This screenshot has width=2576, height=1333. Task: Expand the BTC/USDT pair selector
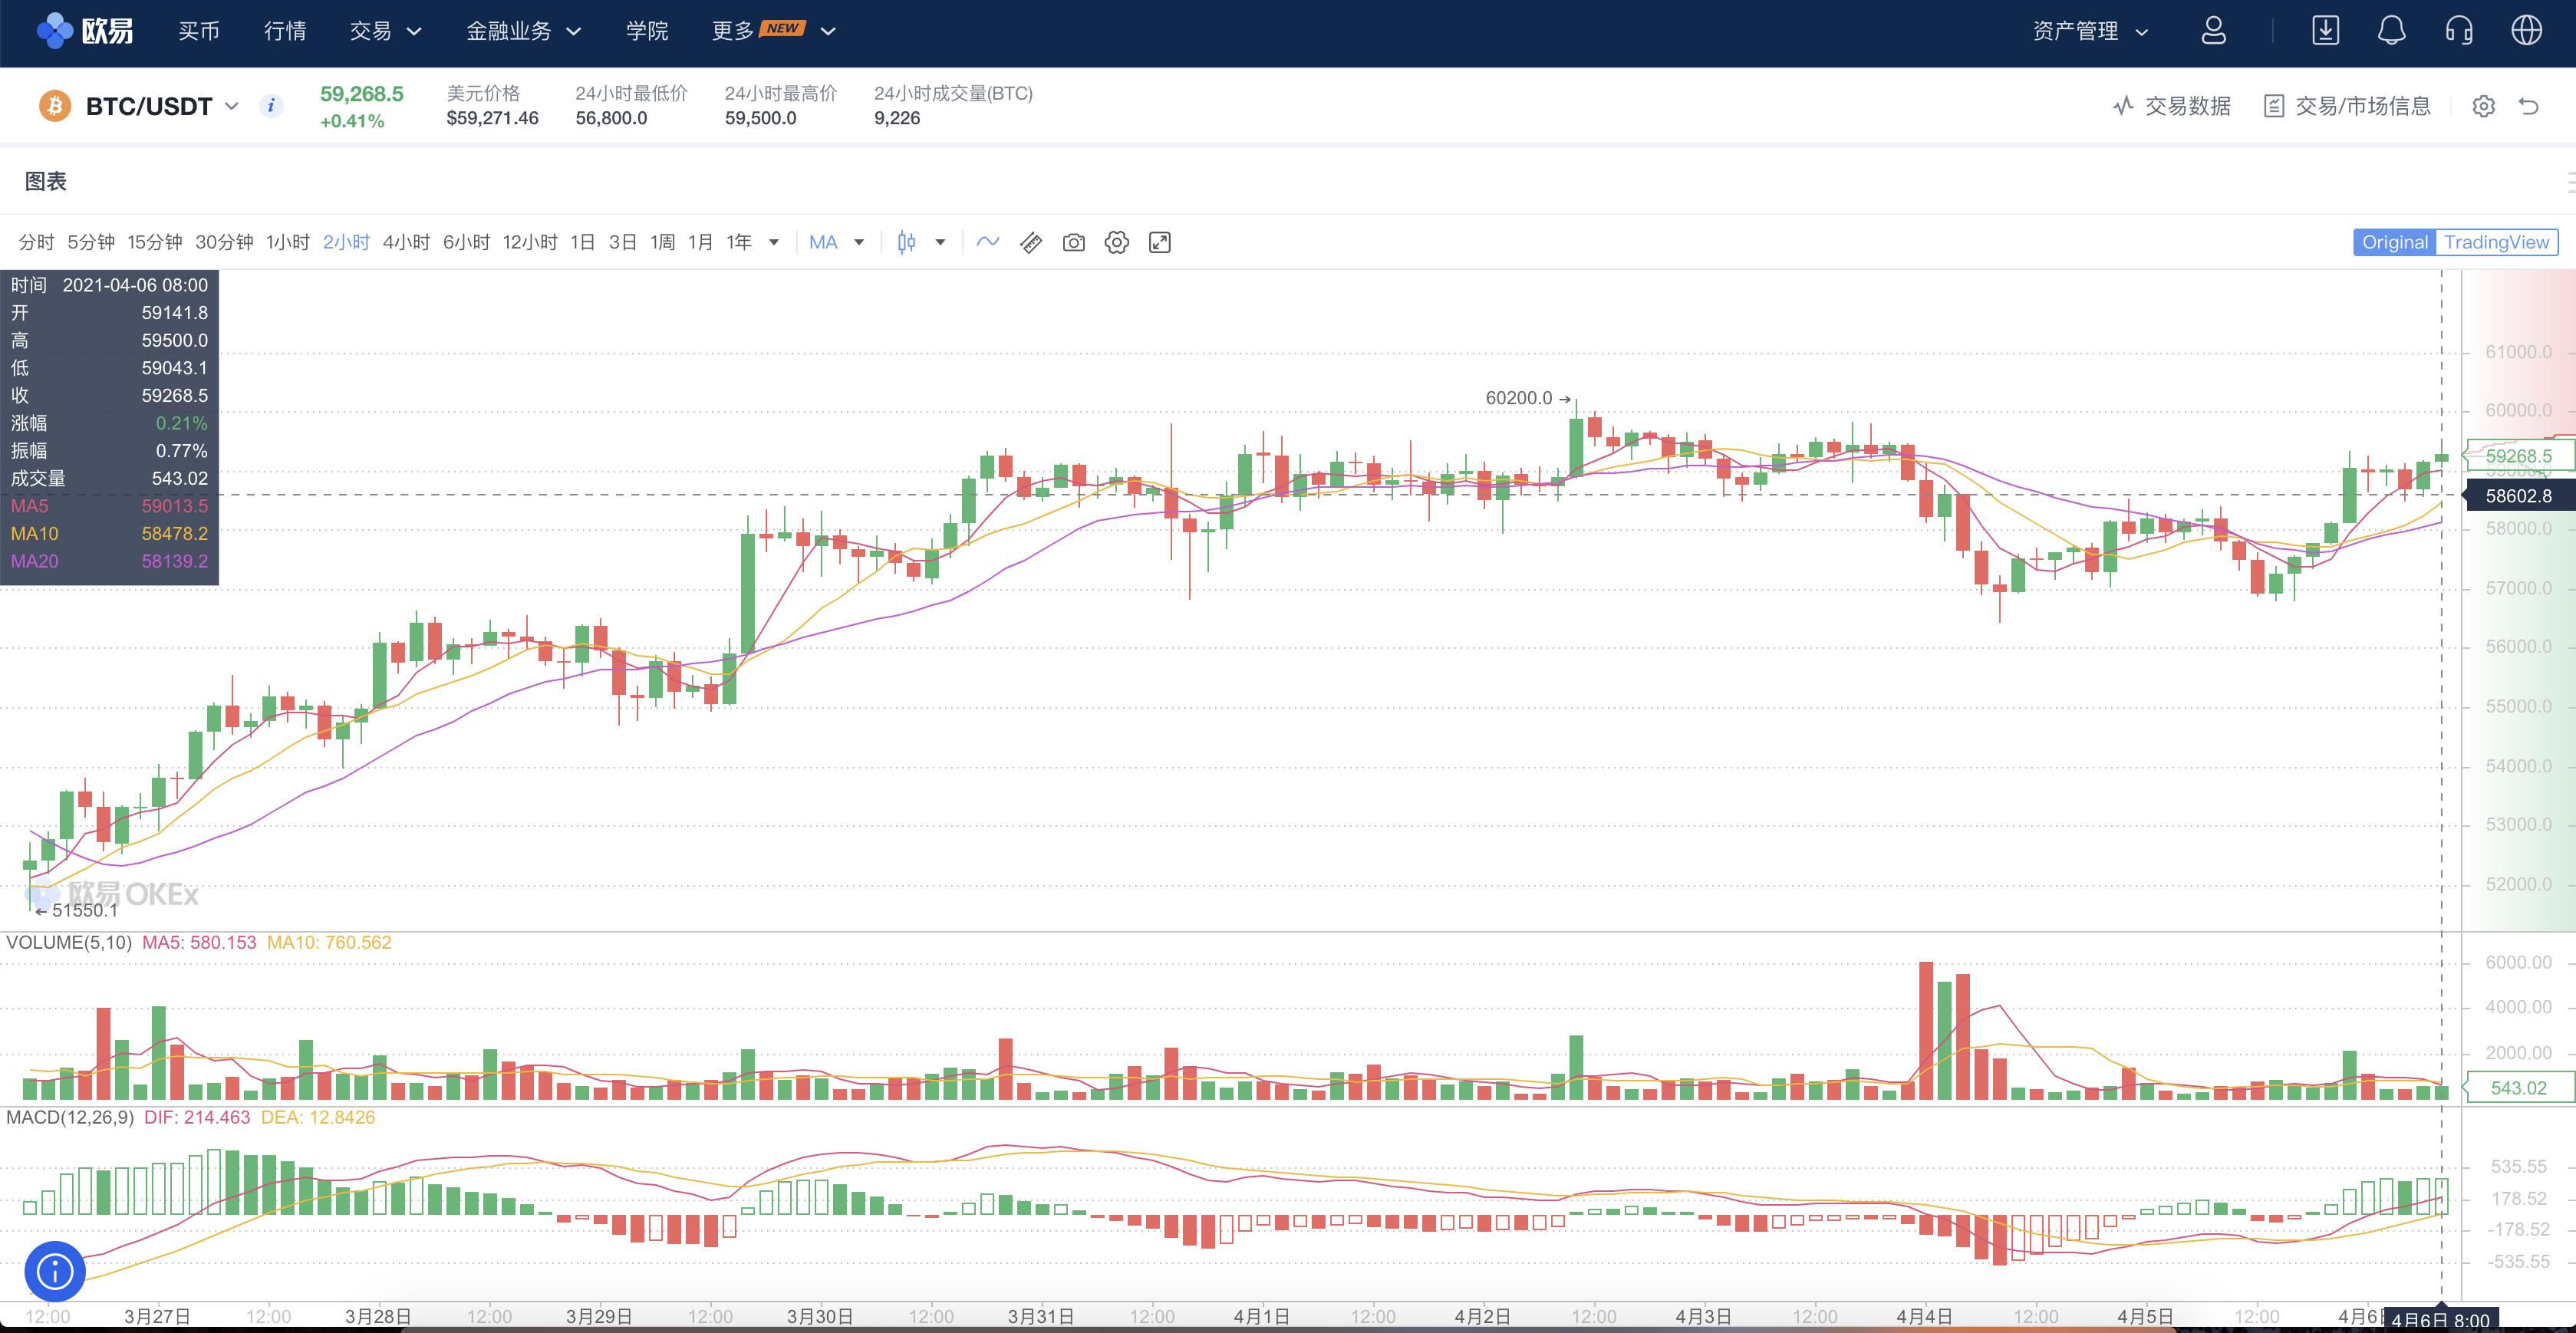(232, 106)
